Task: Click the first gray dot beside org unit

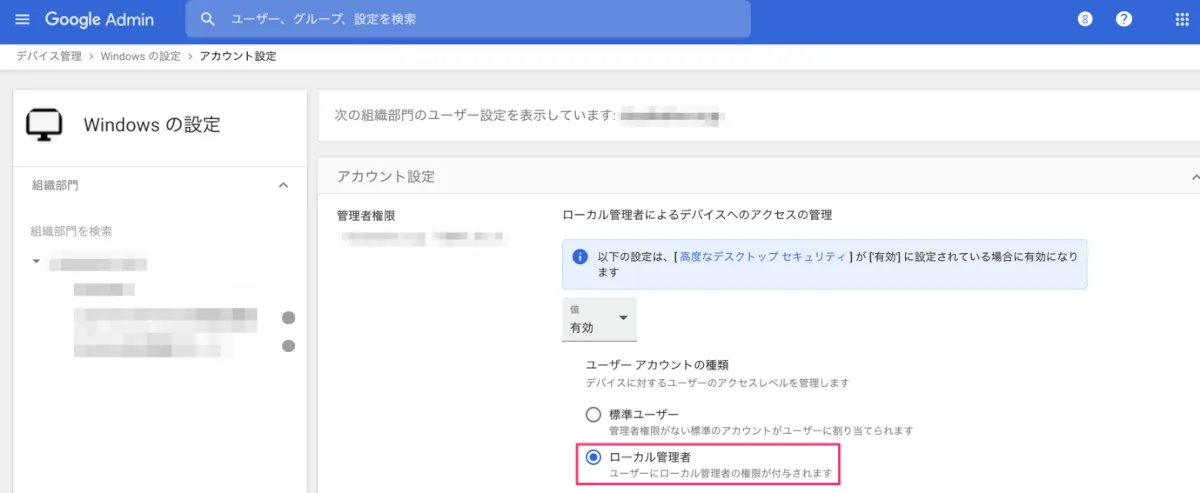Action: 289,318
